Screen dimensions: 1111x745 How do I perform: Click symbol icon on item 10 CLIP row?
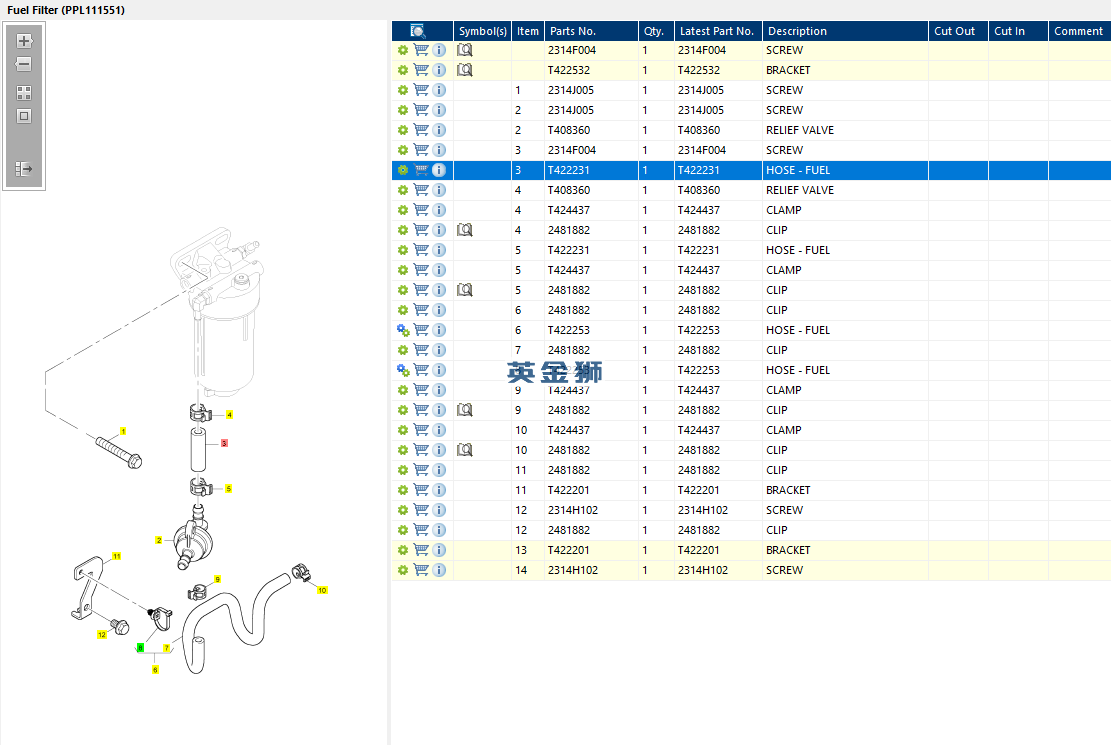coord(465,450)
